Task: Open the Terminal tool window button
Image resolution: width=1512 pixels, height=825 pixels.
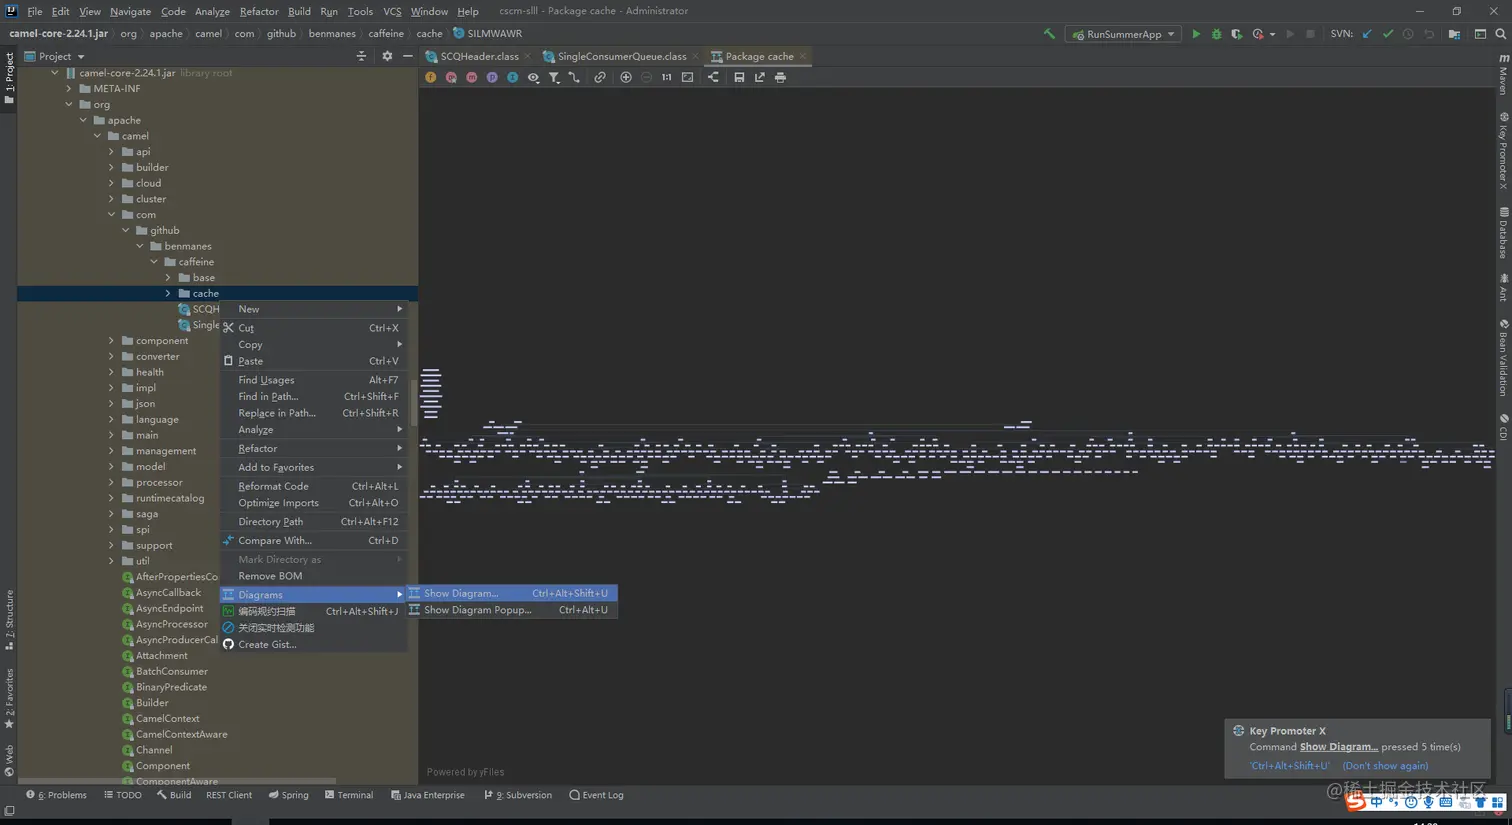Action: 349,795
